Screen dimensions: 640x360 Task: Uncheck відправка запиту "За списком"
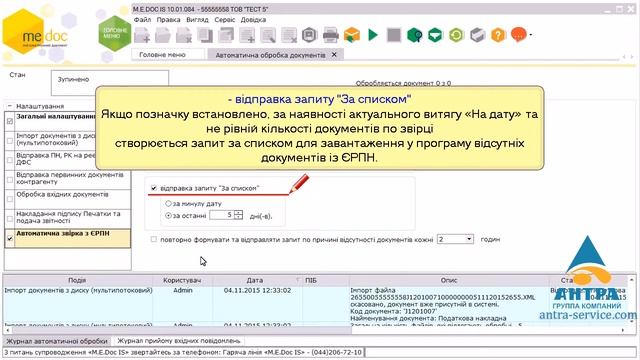tap(154, 188)
